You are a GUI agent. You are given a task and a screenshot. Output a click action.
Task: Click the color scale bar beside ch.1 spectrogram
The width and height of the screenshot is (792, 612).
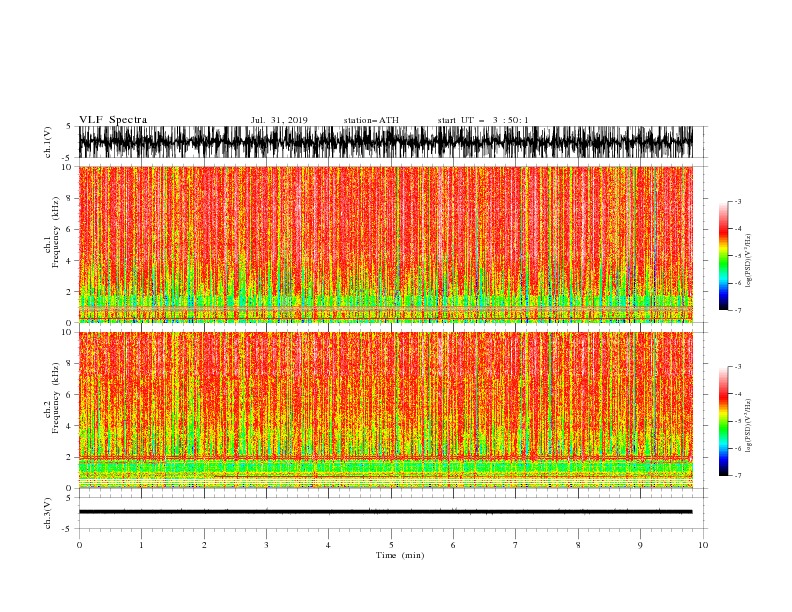(723, 256)
